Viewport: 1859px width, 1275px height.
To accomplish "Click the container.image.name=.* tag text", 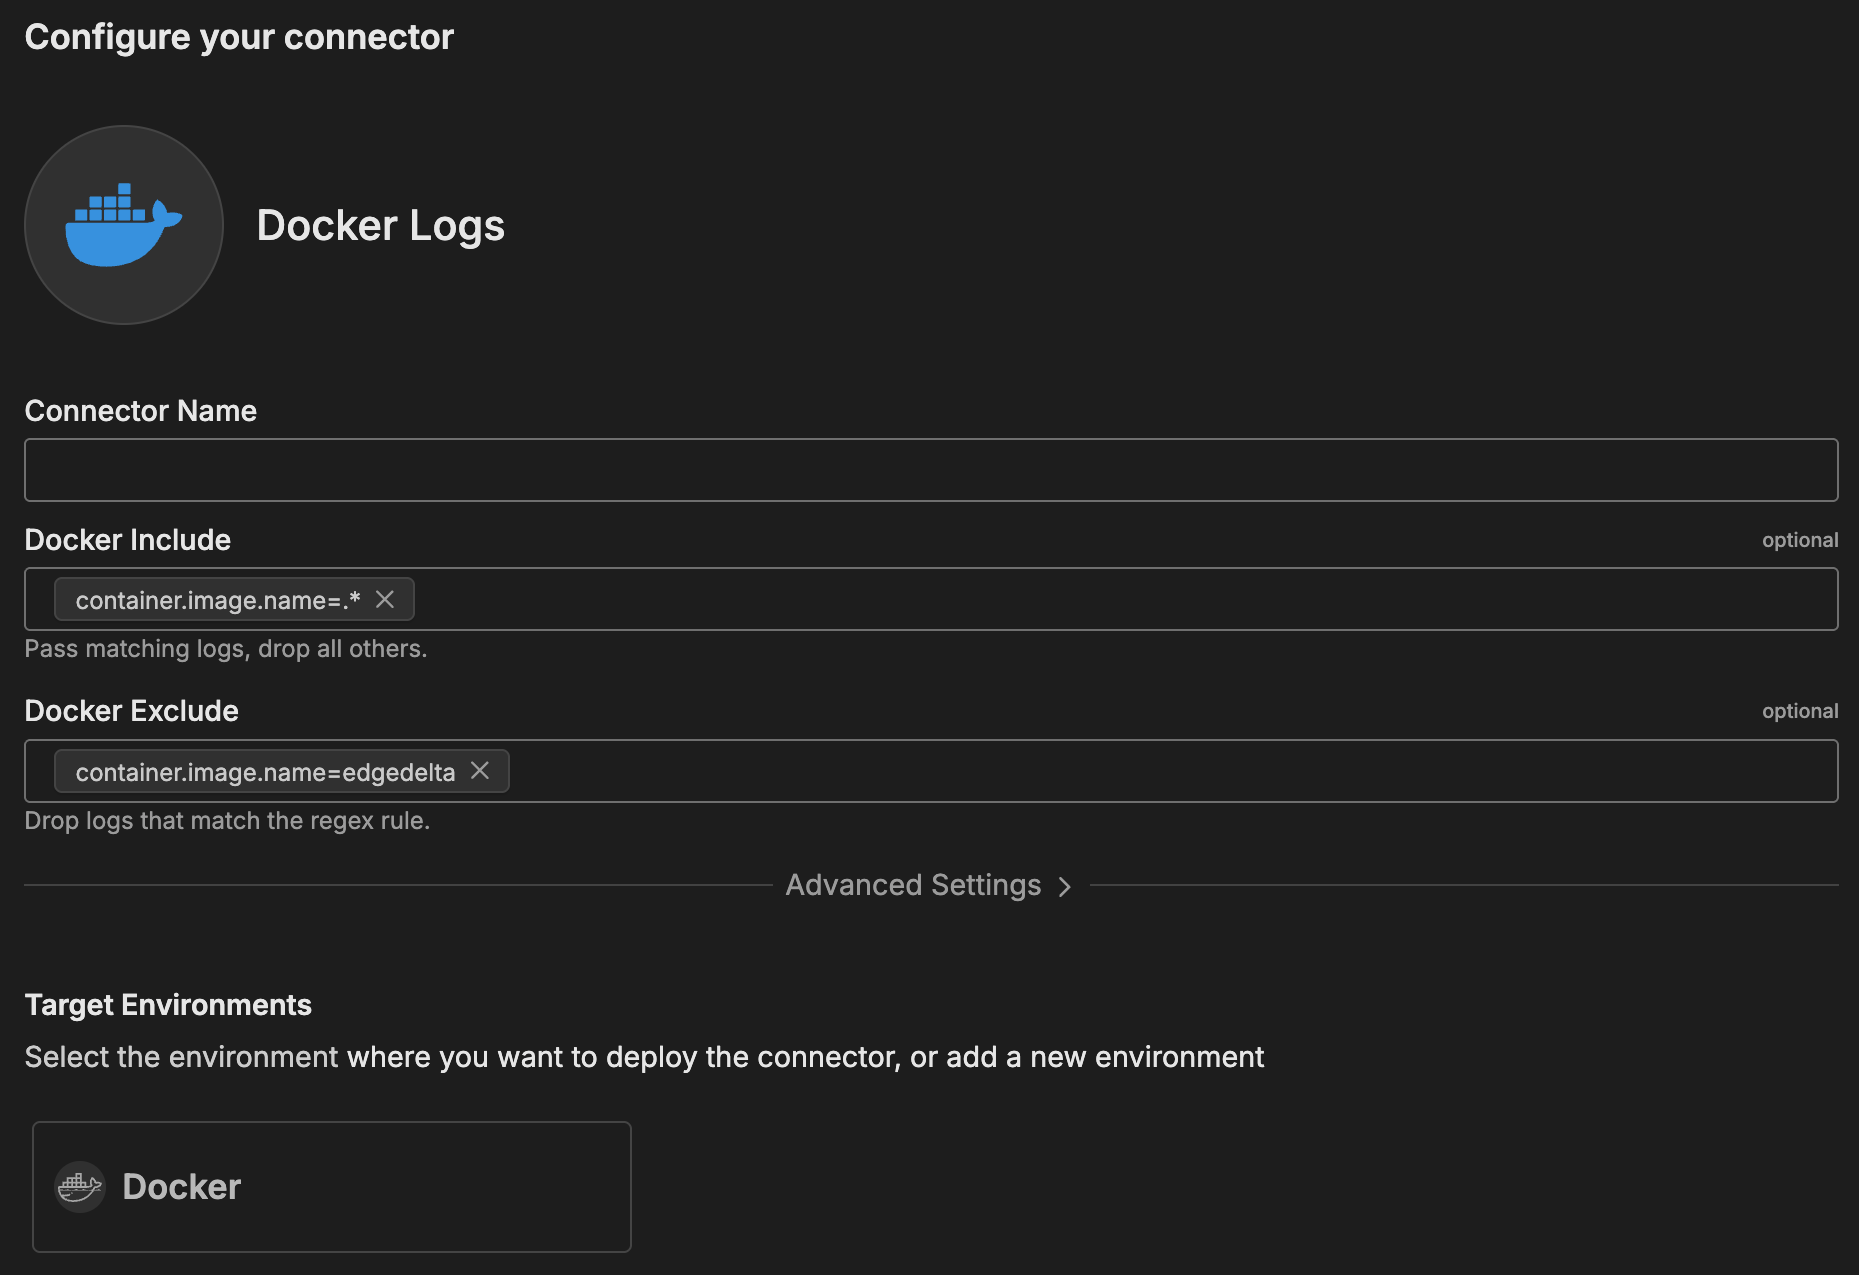I will (217, 600).
